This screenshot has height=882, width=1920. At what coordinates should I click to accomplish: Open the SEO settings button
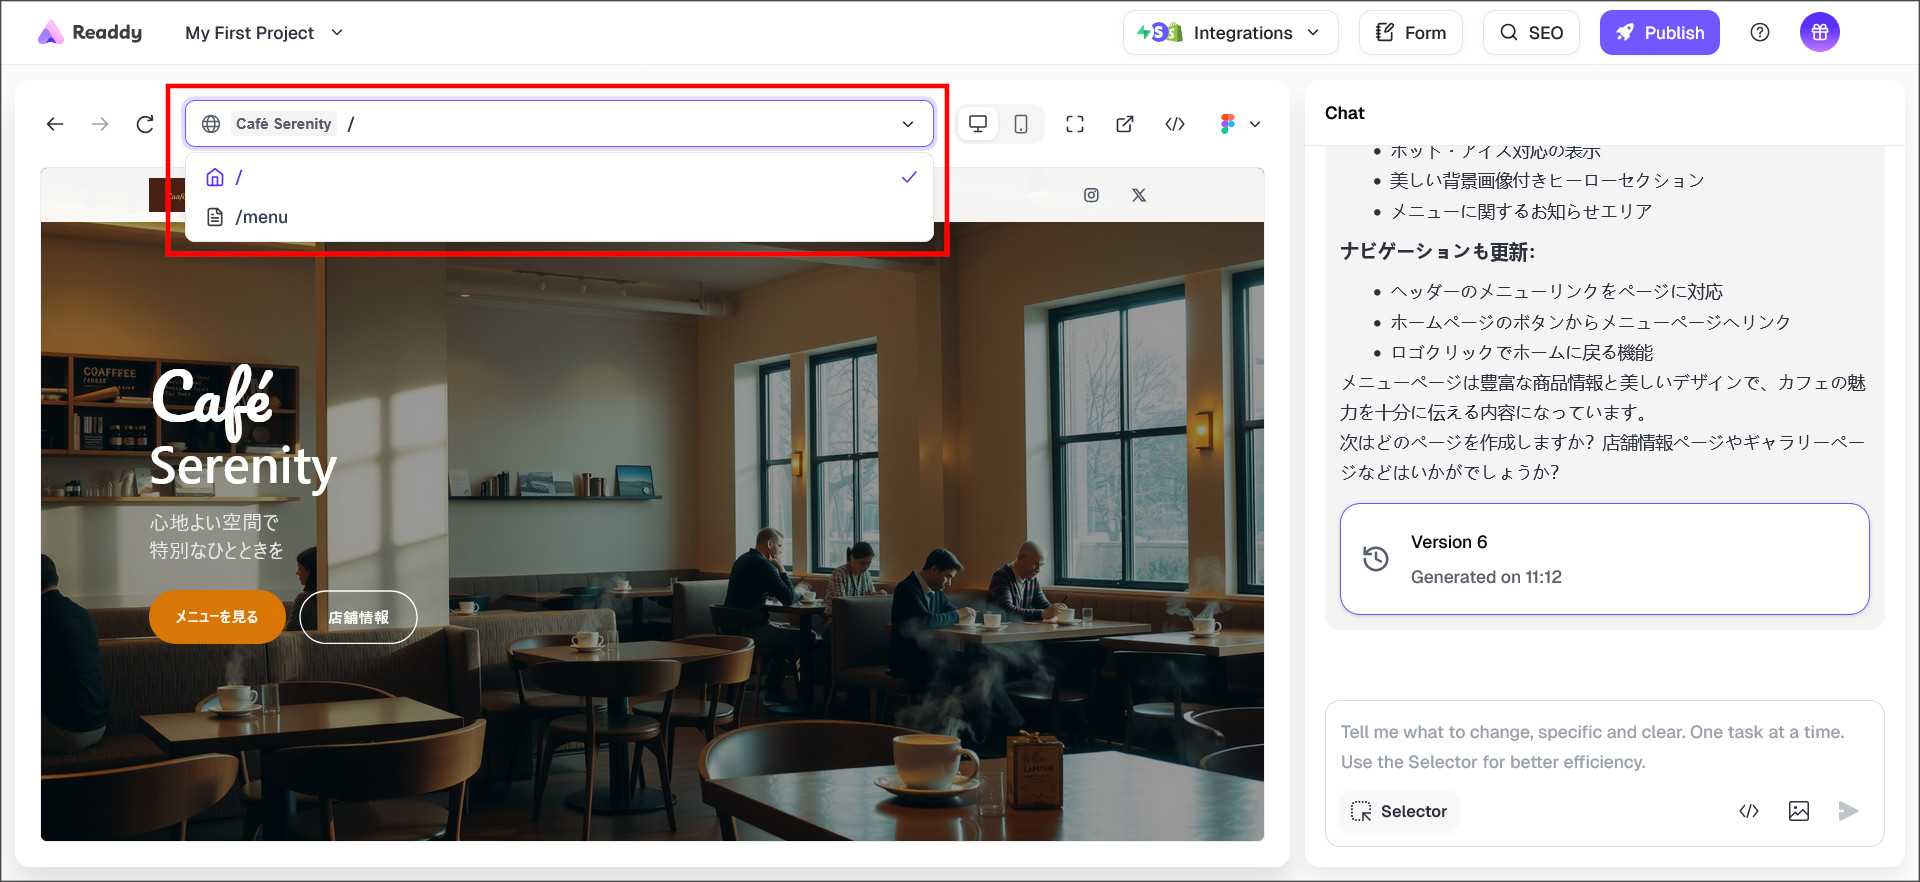pyautogui.click(x=1531, y=33)
